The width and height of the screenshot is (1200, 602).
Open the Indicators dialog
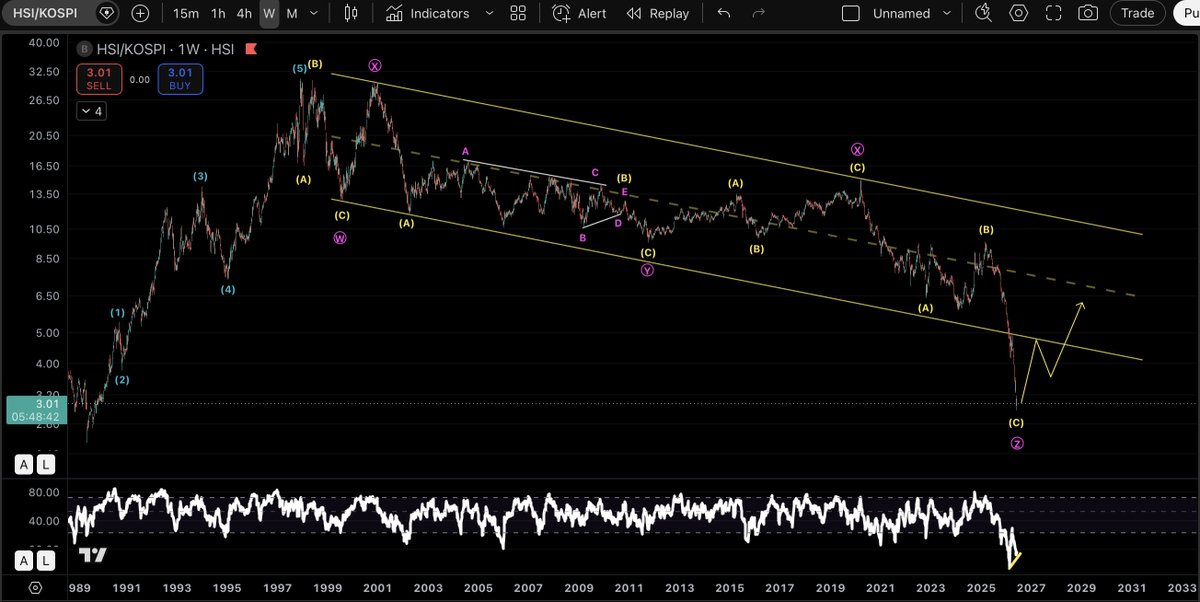pyautogui.click(x=427, y=13)
